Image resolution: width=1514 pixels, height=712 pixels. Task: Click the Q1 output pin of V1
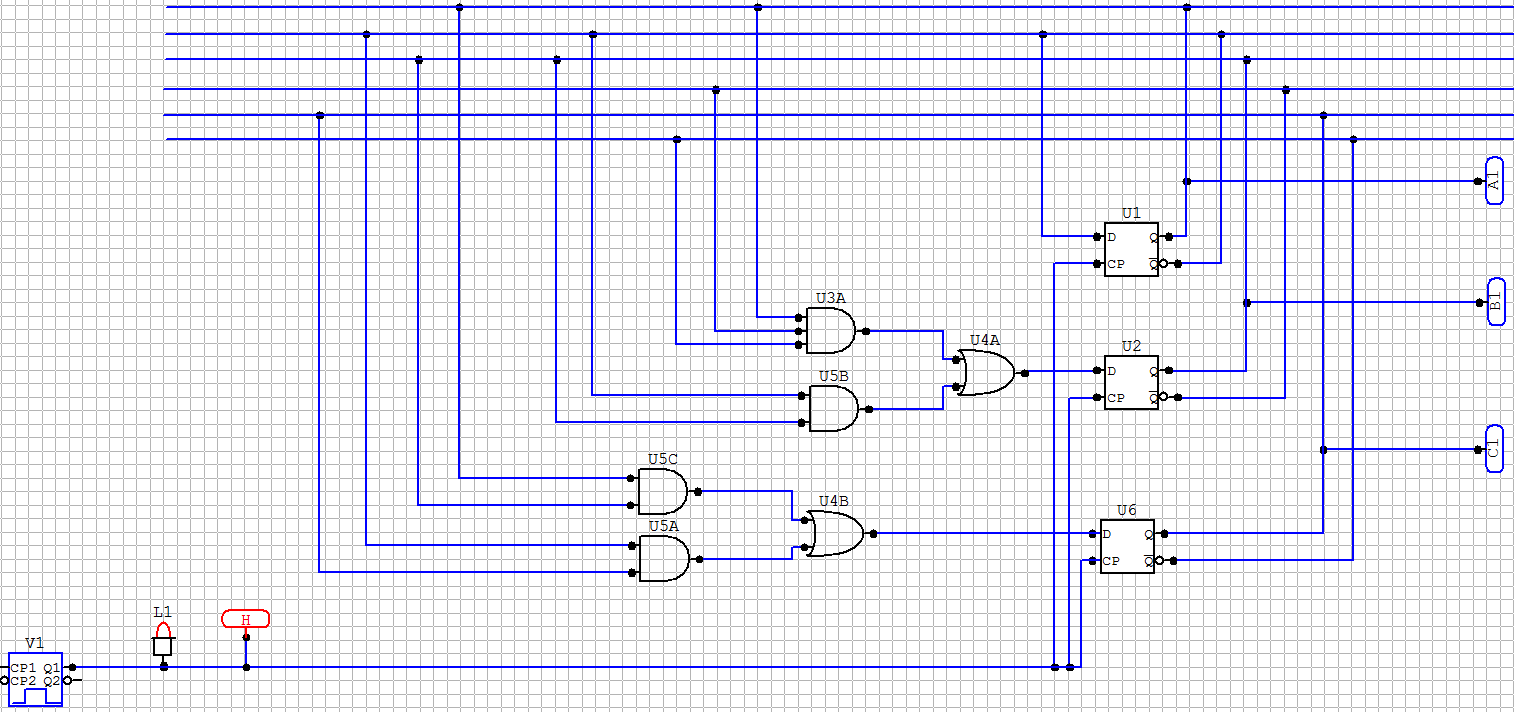click(72, 667)
